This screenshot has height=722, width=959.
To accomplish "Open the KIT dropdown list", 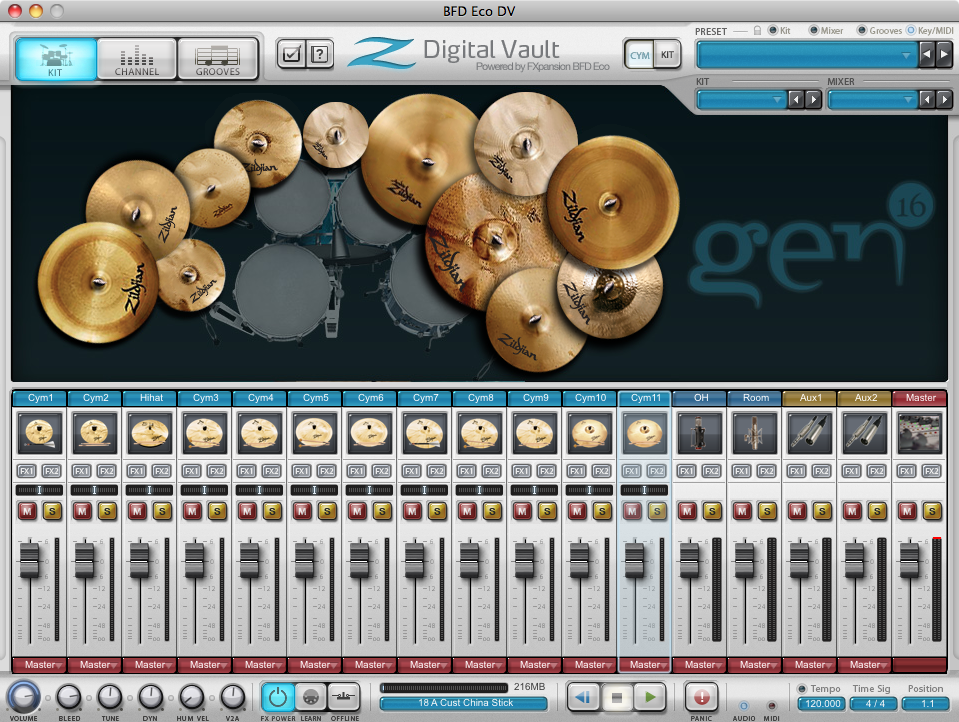I will coord(741,99).
